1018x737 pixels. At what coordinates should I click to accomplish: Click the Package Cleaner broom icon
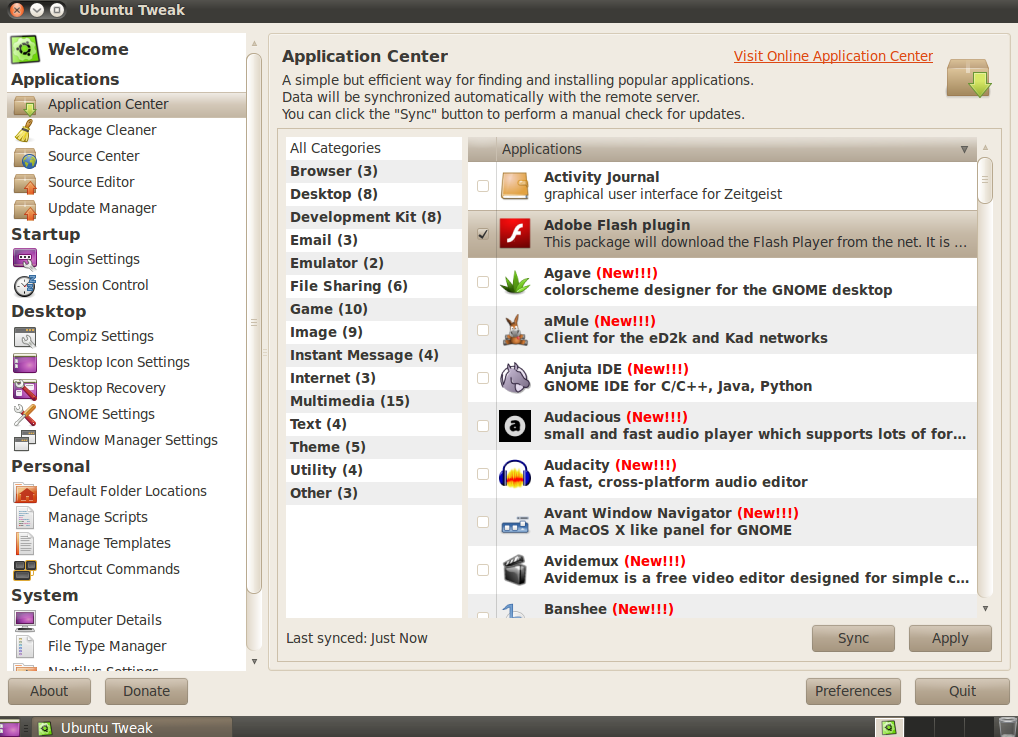(25, 131)
